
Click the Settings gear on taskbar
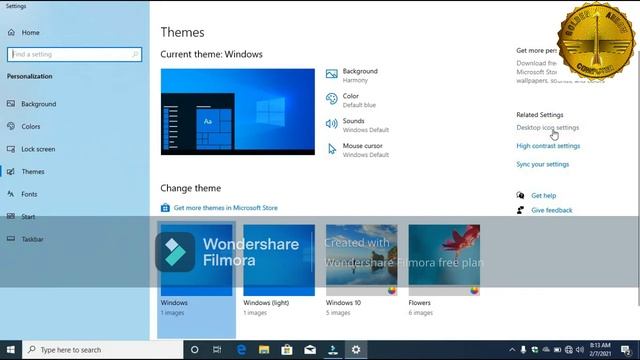356,350
